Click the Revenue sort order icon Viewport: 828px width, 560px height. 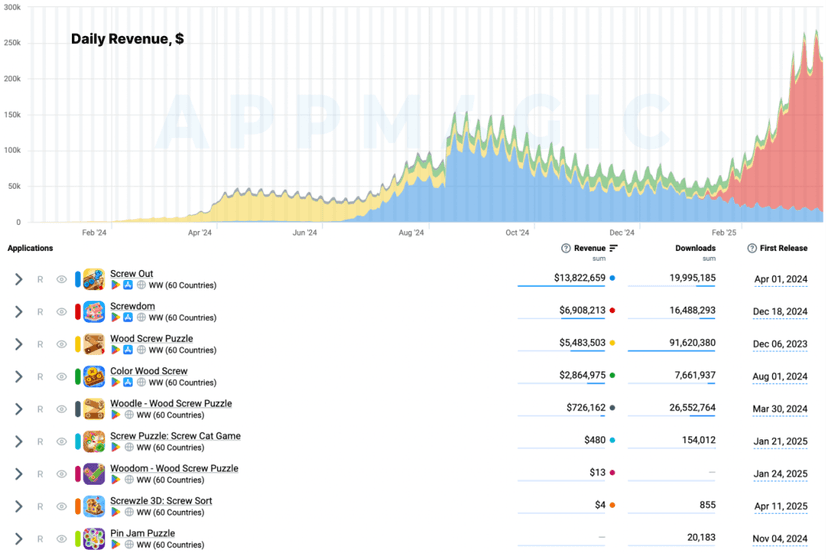(x=614, y=248)
